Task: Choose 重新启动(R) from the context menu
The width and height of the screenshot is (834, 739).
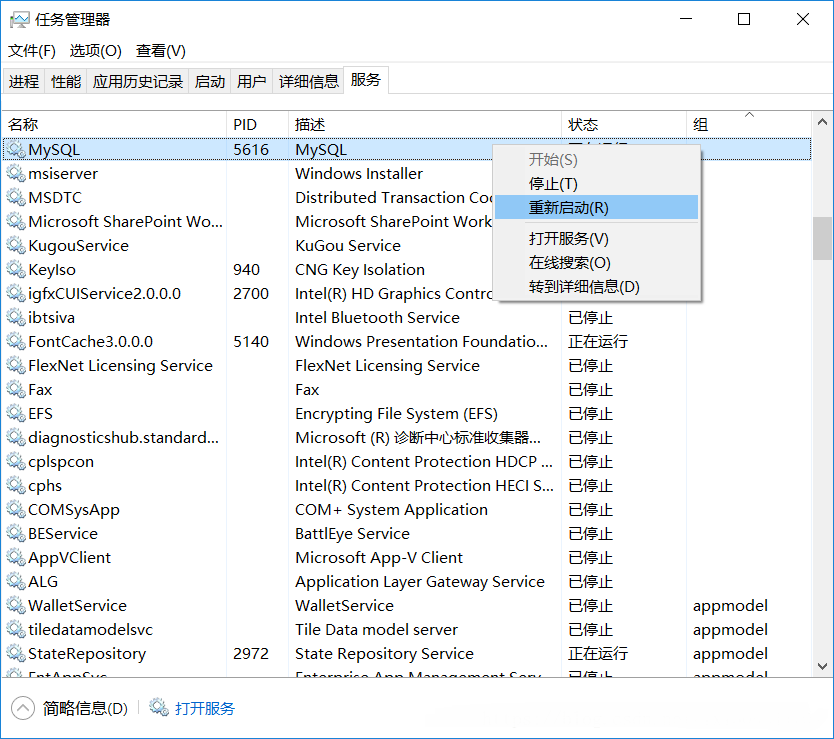Action: click(x=568, y=208)
